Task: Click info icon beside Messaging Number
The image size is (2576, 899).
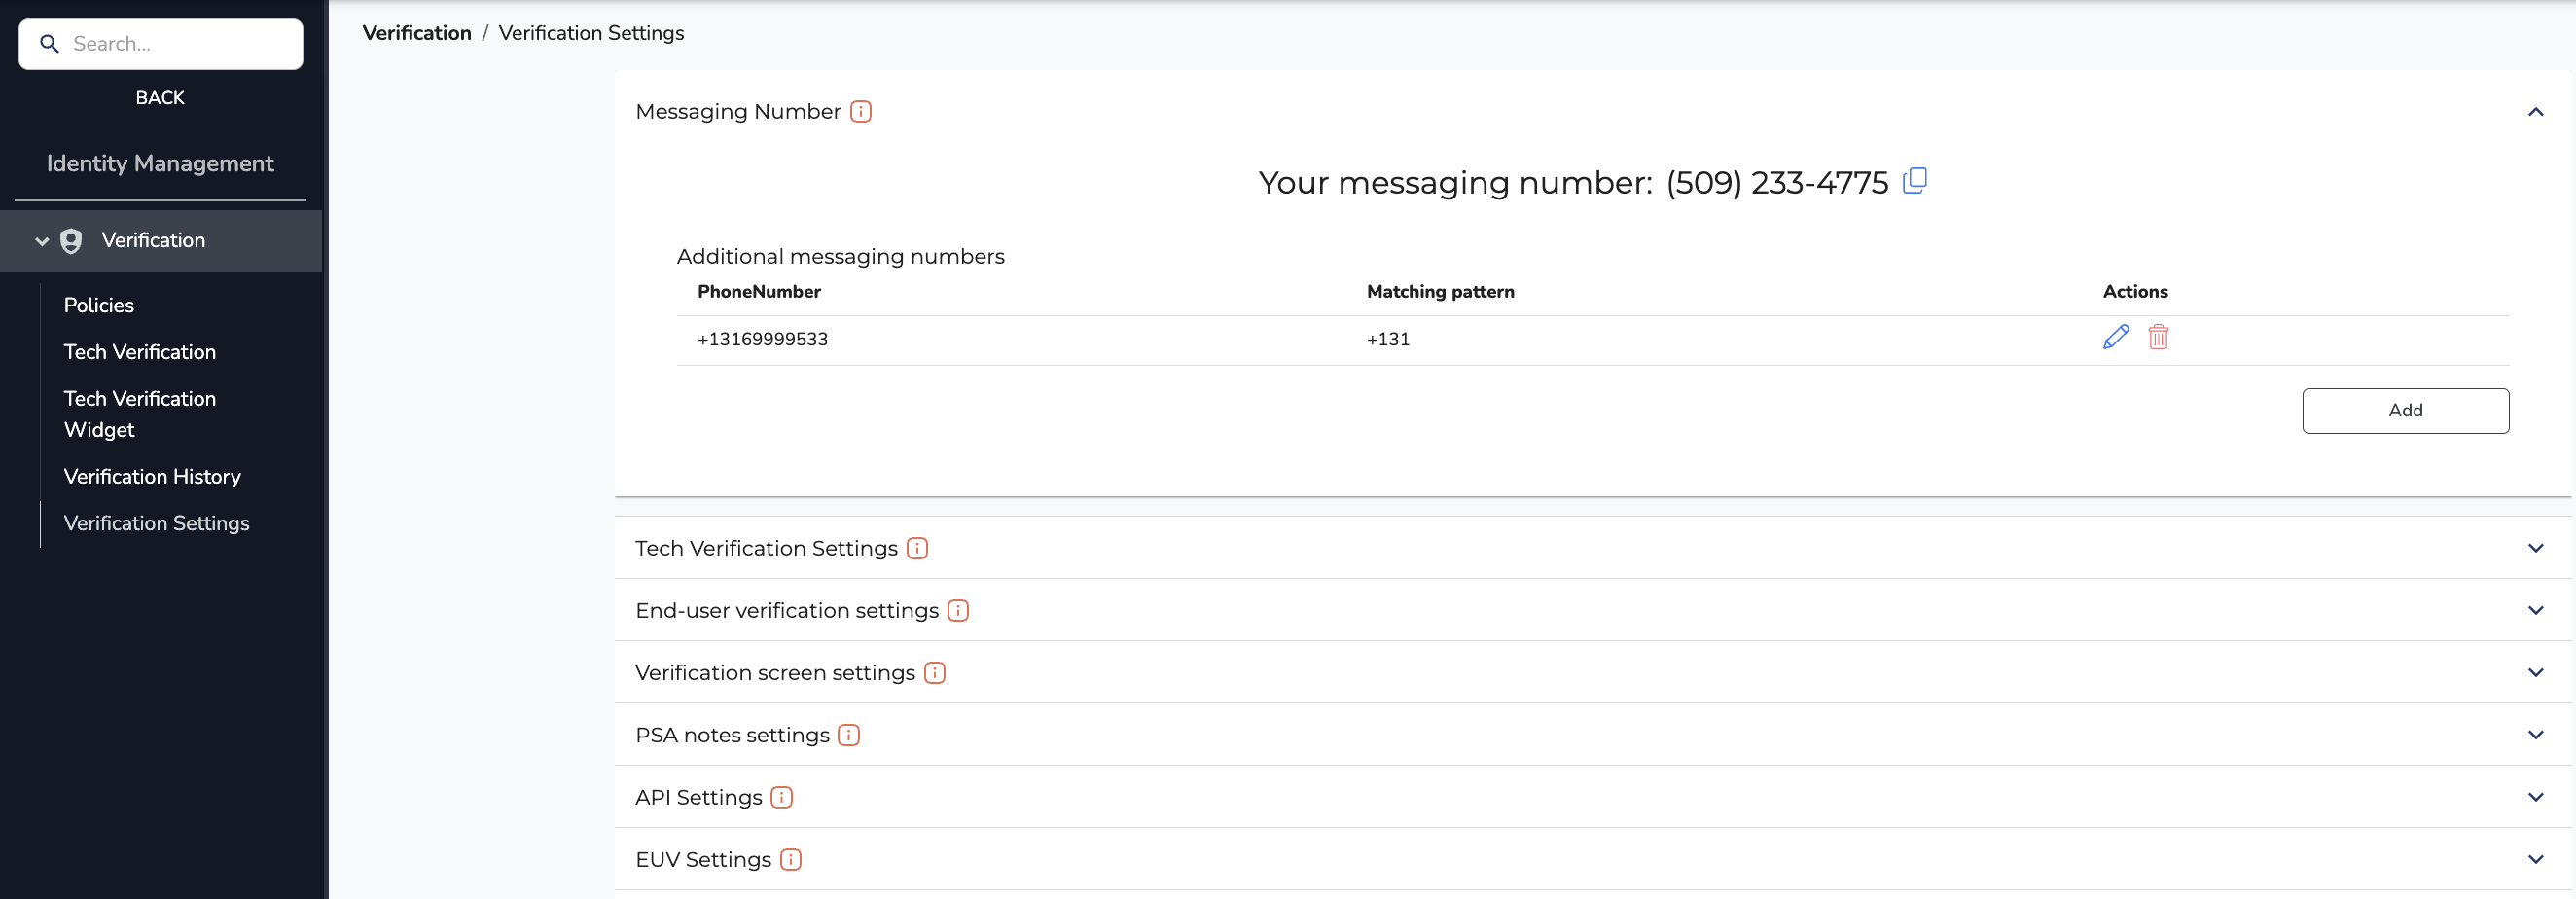Action: [x=860, y=111]
